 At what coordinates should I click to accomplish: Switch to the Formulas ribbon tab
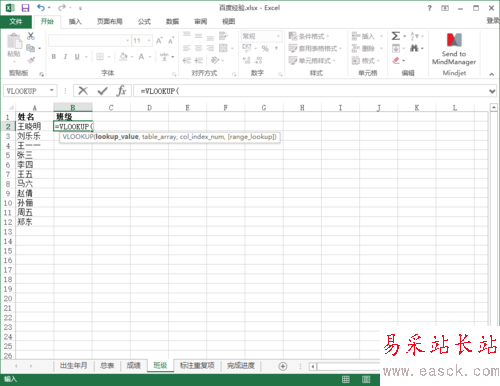[144, 22]
